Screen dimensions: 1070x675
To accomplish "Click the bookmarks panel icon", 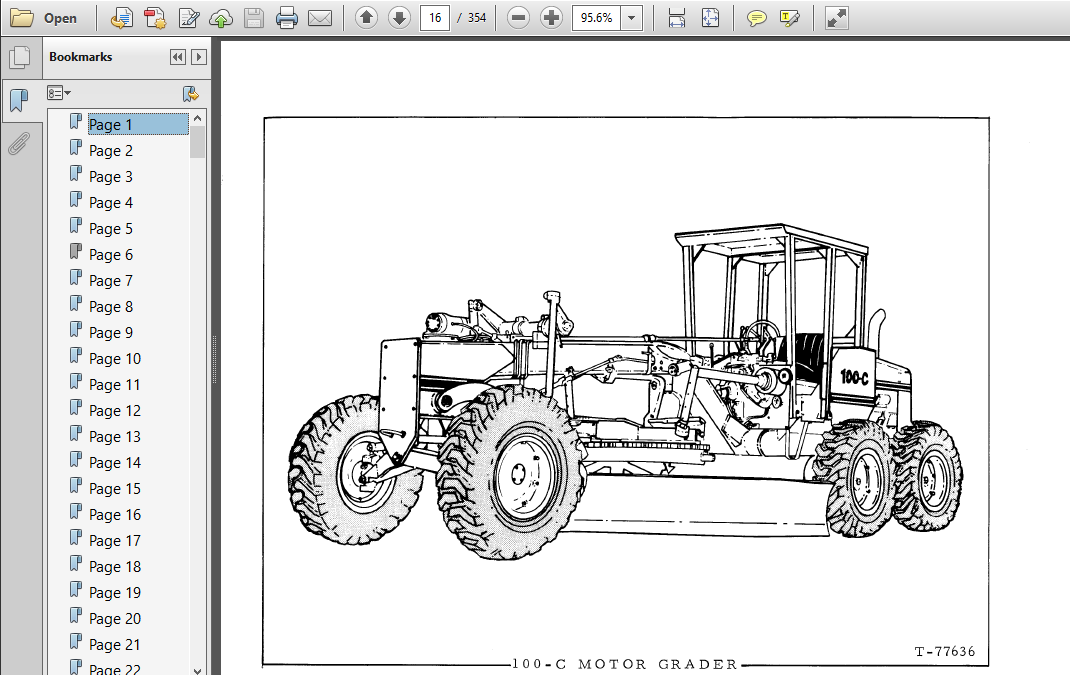I will pyautogui.click(x=20, y=100).
